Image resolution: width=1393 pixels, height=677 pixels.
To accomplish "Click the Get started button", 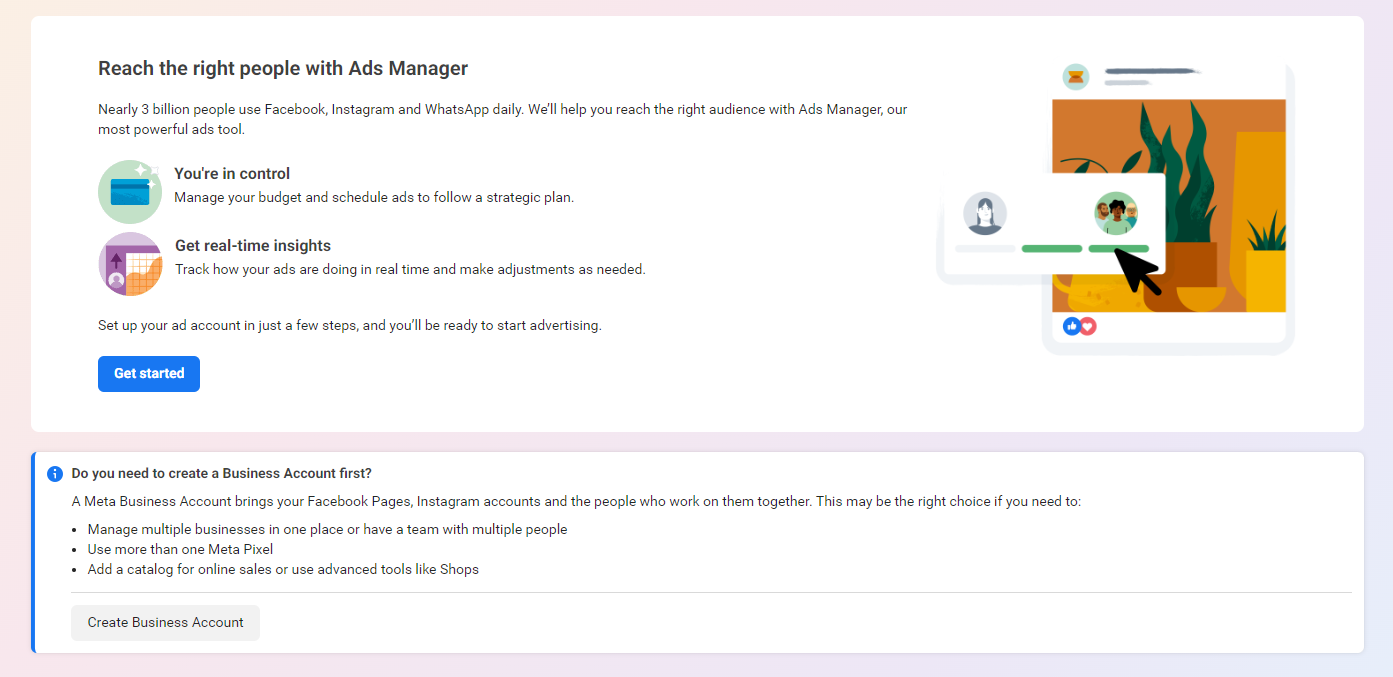I will 149,374.
